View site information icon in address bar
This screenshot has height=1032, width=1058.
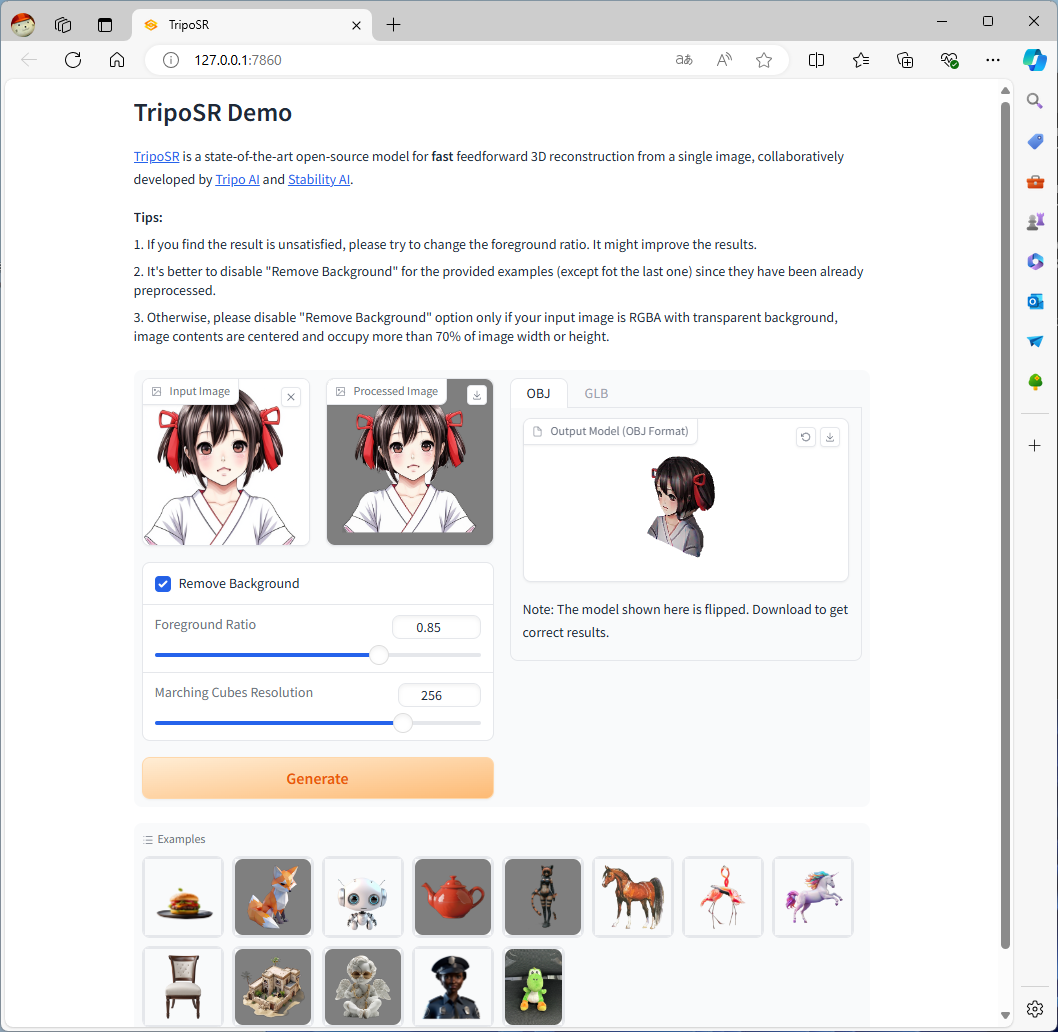171,60
